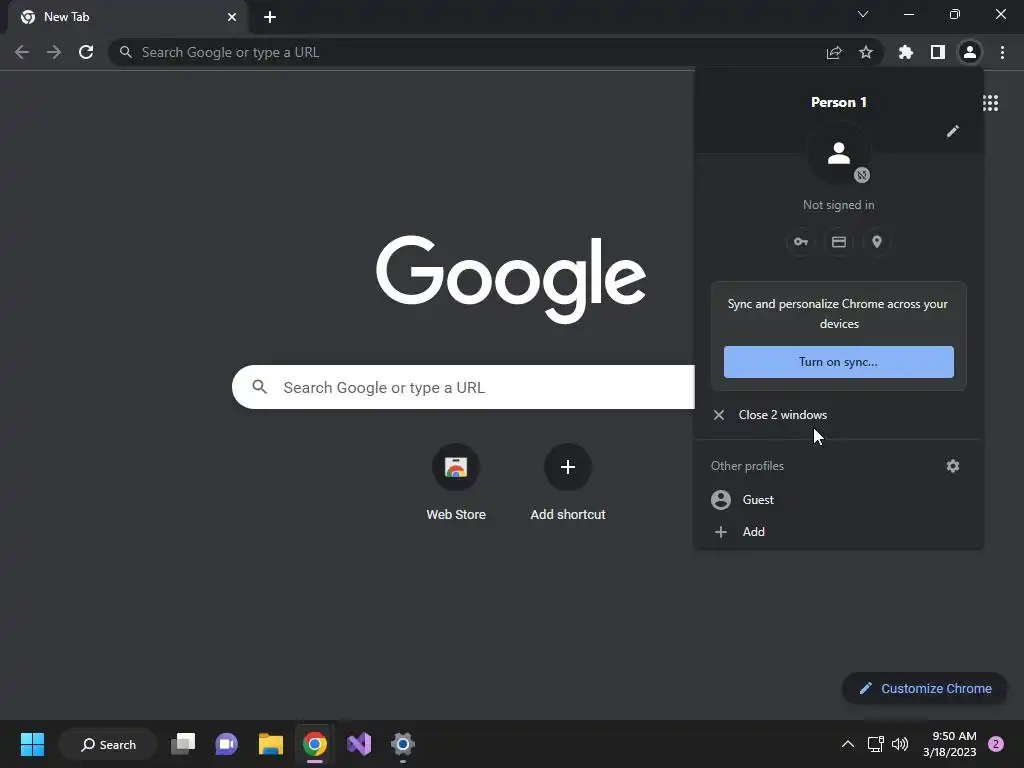Reload the page
Screen dimensions: 1024x768
pos(86,52)
